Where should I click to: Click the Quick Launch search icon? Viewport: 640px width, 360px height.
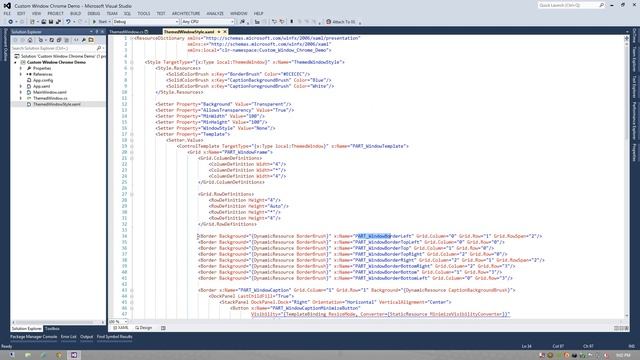(601, 5)
